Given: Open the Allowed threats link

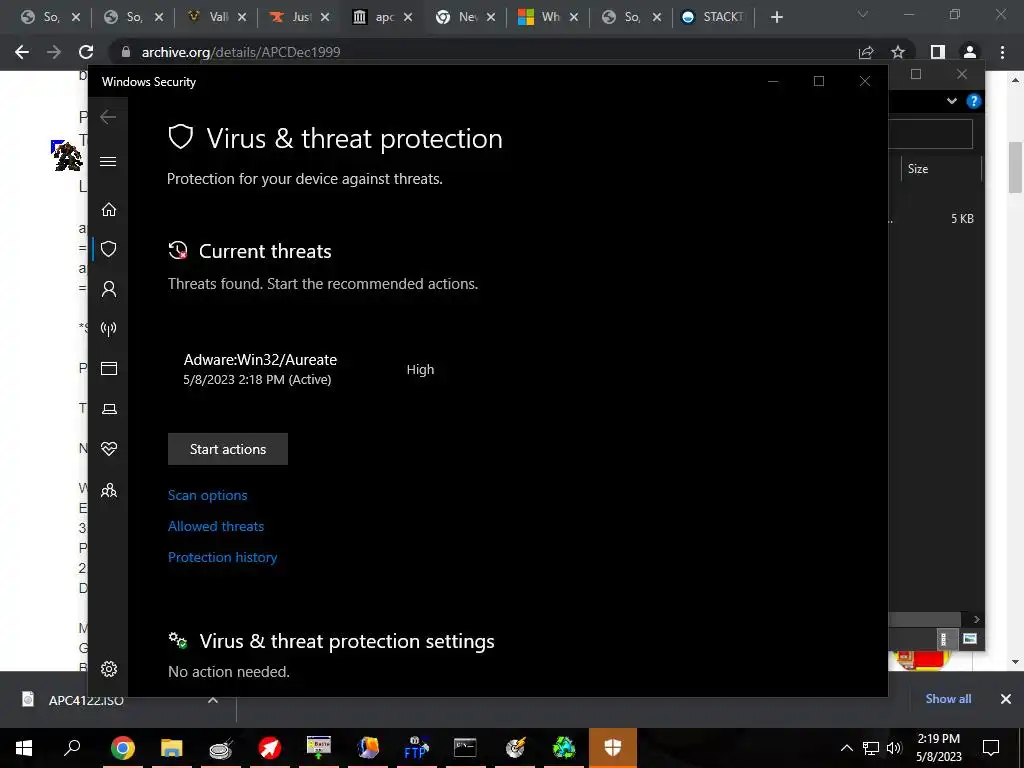Looking at the screenshot, I should click(x=216, y=526).
